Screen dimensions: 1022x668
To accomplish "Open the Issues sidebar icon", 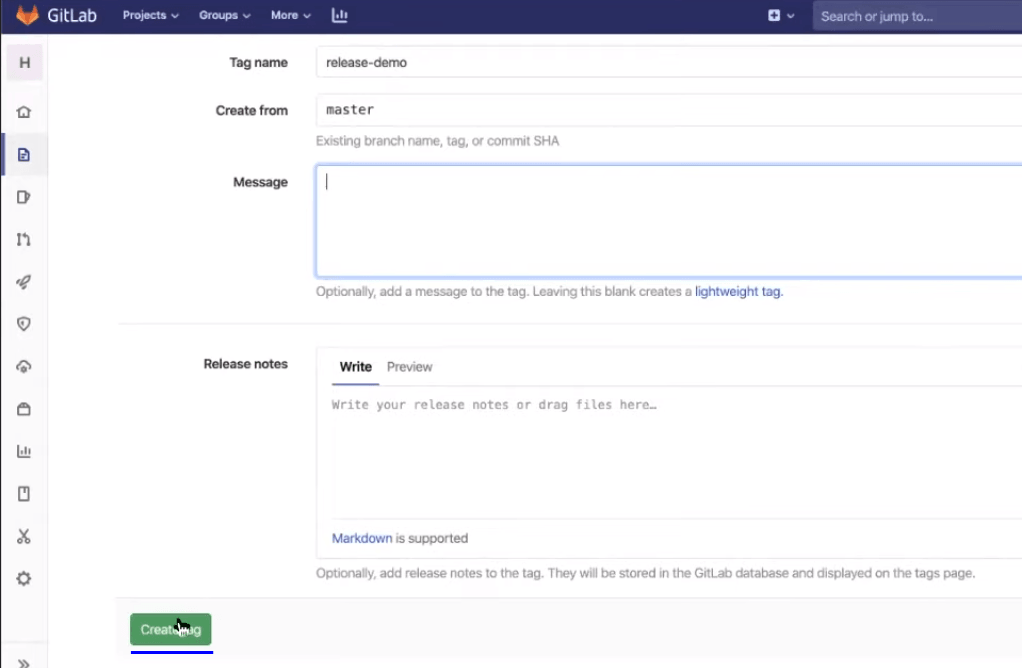I will pyautogui.click(x=24, y=197).
